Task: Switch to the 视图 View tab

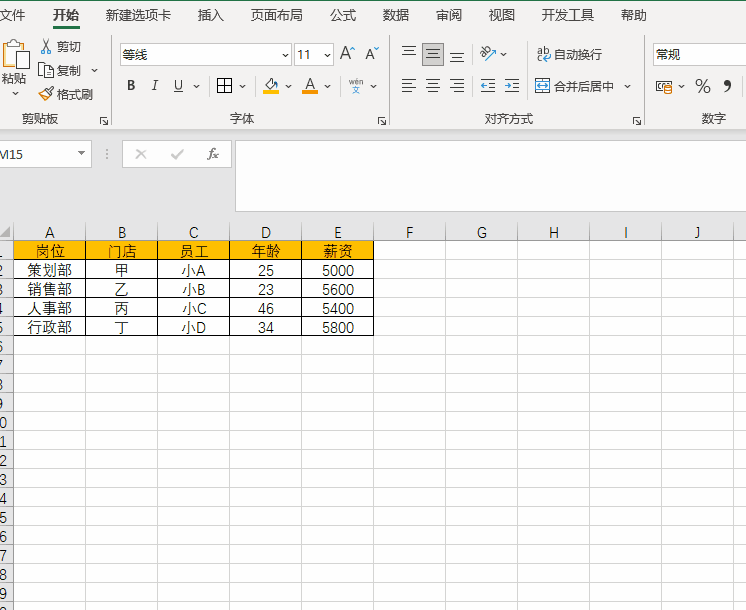Action: point(501,15)
